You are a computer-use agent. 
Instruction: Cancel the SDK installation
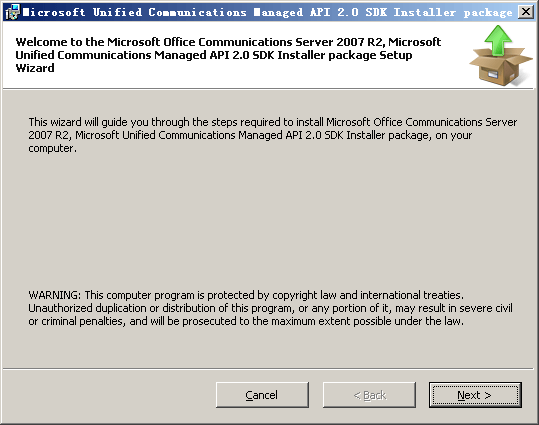pos(262,395)
